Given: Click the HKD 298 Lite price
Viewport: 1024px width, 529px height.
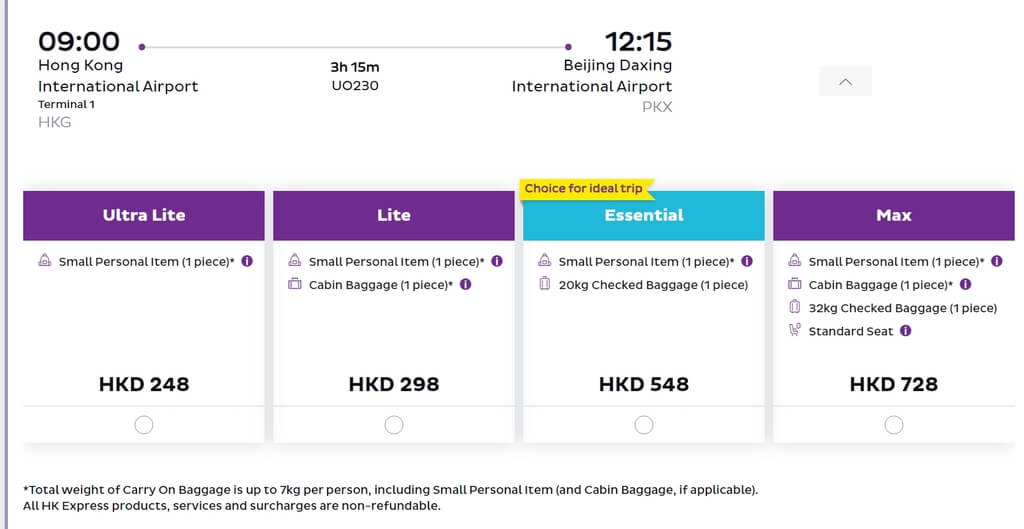Looking at the screenshot, I should click(394, 384).
